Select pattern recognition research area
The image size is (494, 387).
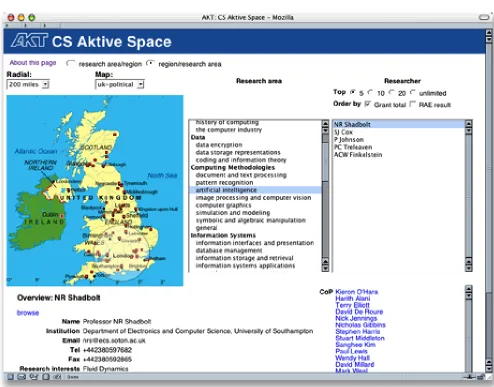point(224,183)
